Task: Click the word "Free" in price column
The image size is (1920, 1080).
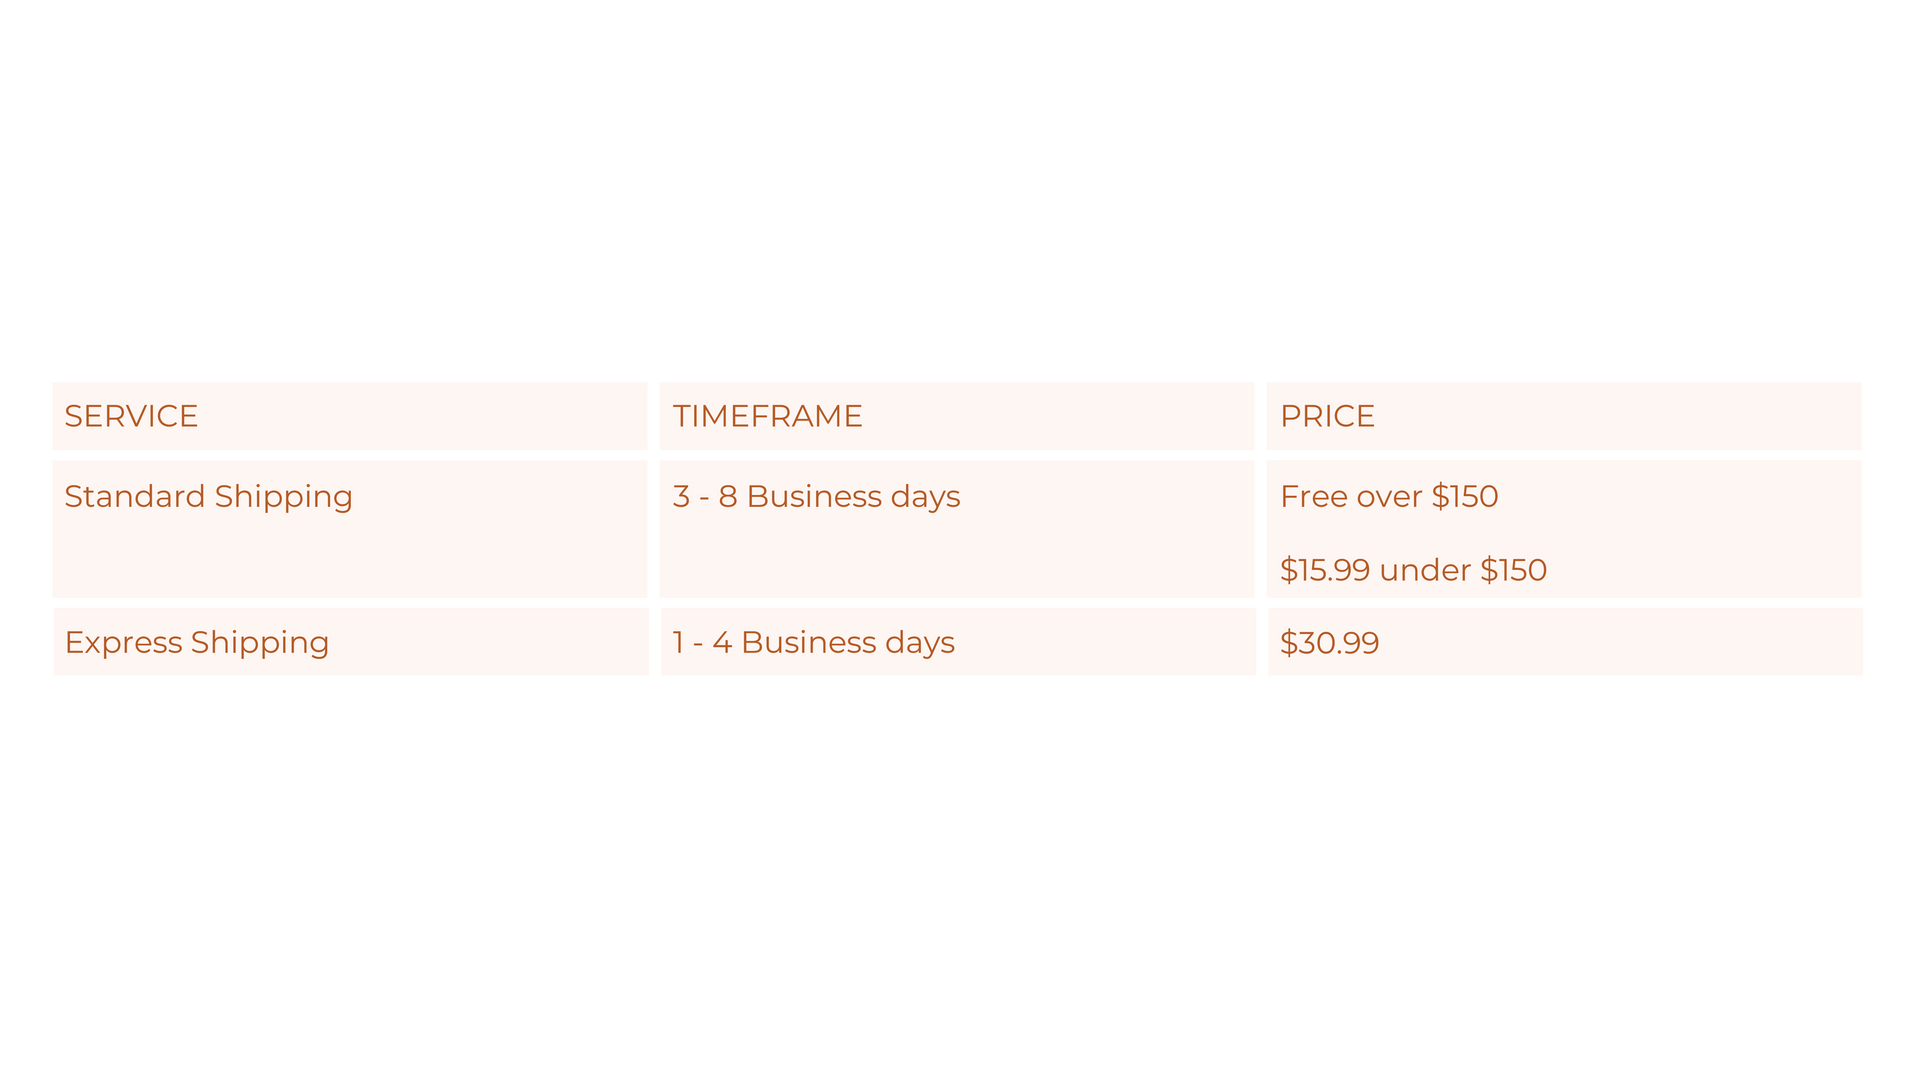Action: (1313, 496)
